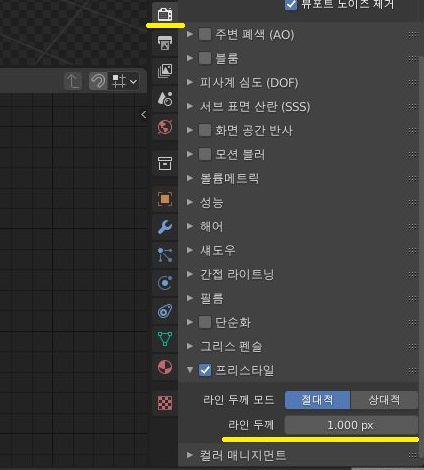Enable the 블룸 checkbox

coord(205,58)
